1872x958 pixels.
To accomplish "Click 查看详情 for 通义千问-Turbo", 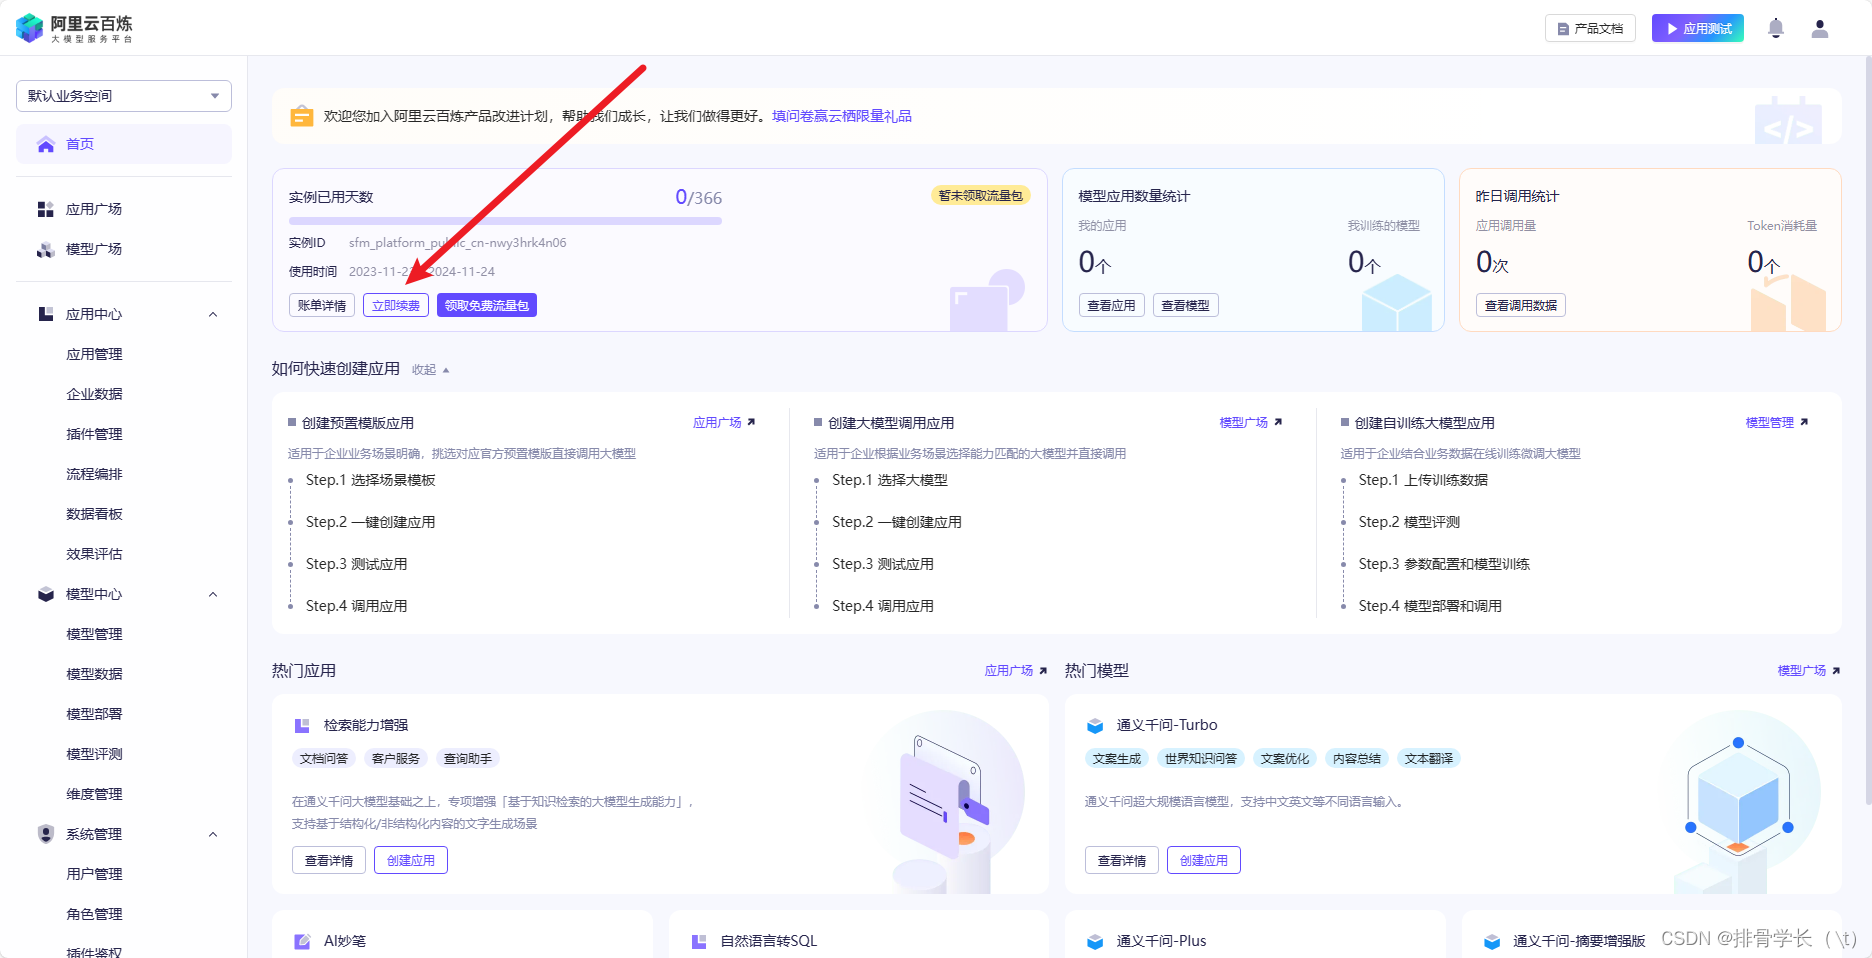I will (x=1122, y=860).
